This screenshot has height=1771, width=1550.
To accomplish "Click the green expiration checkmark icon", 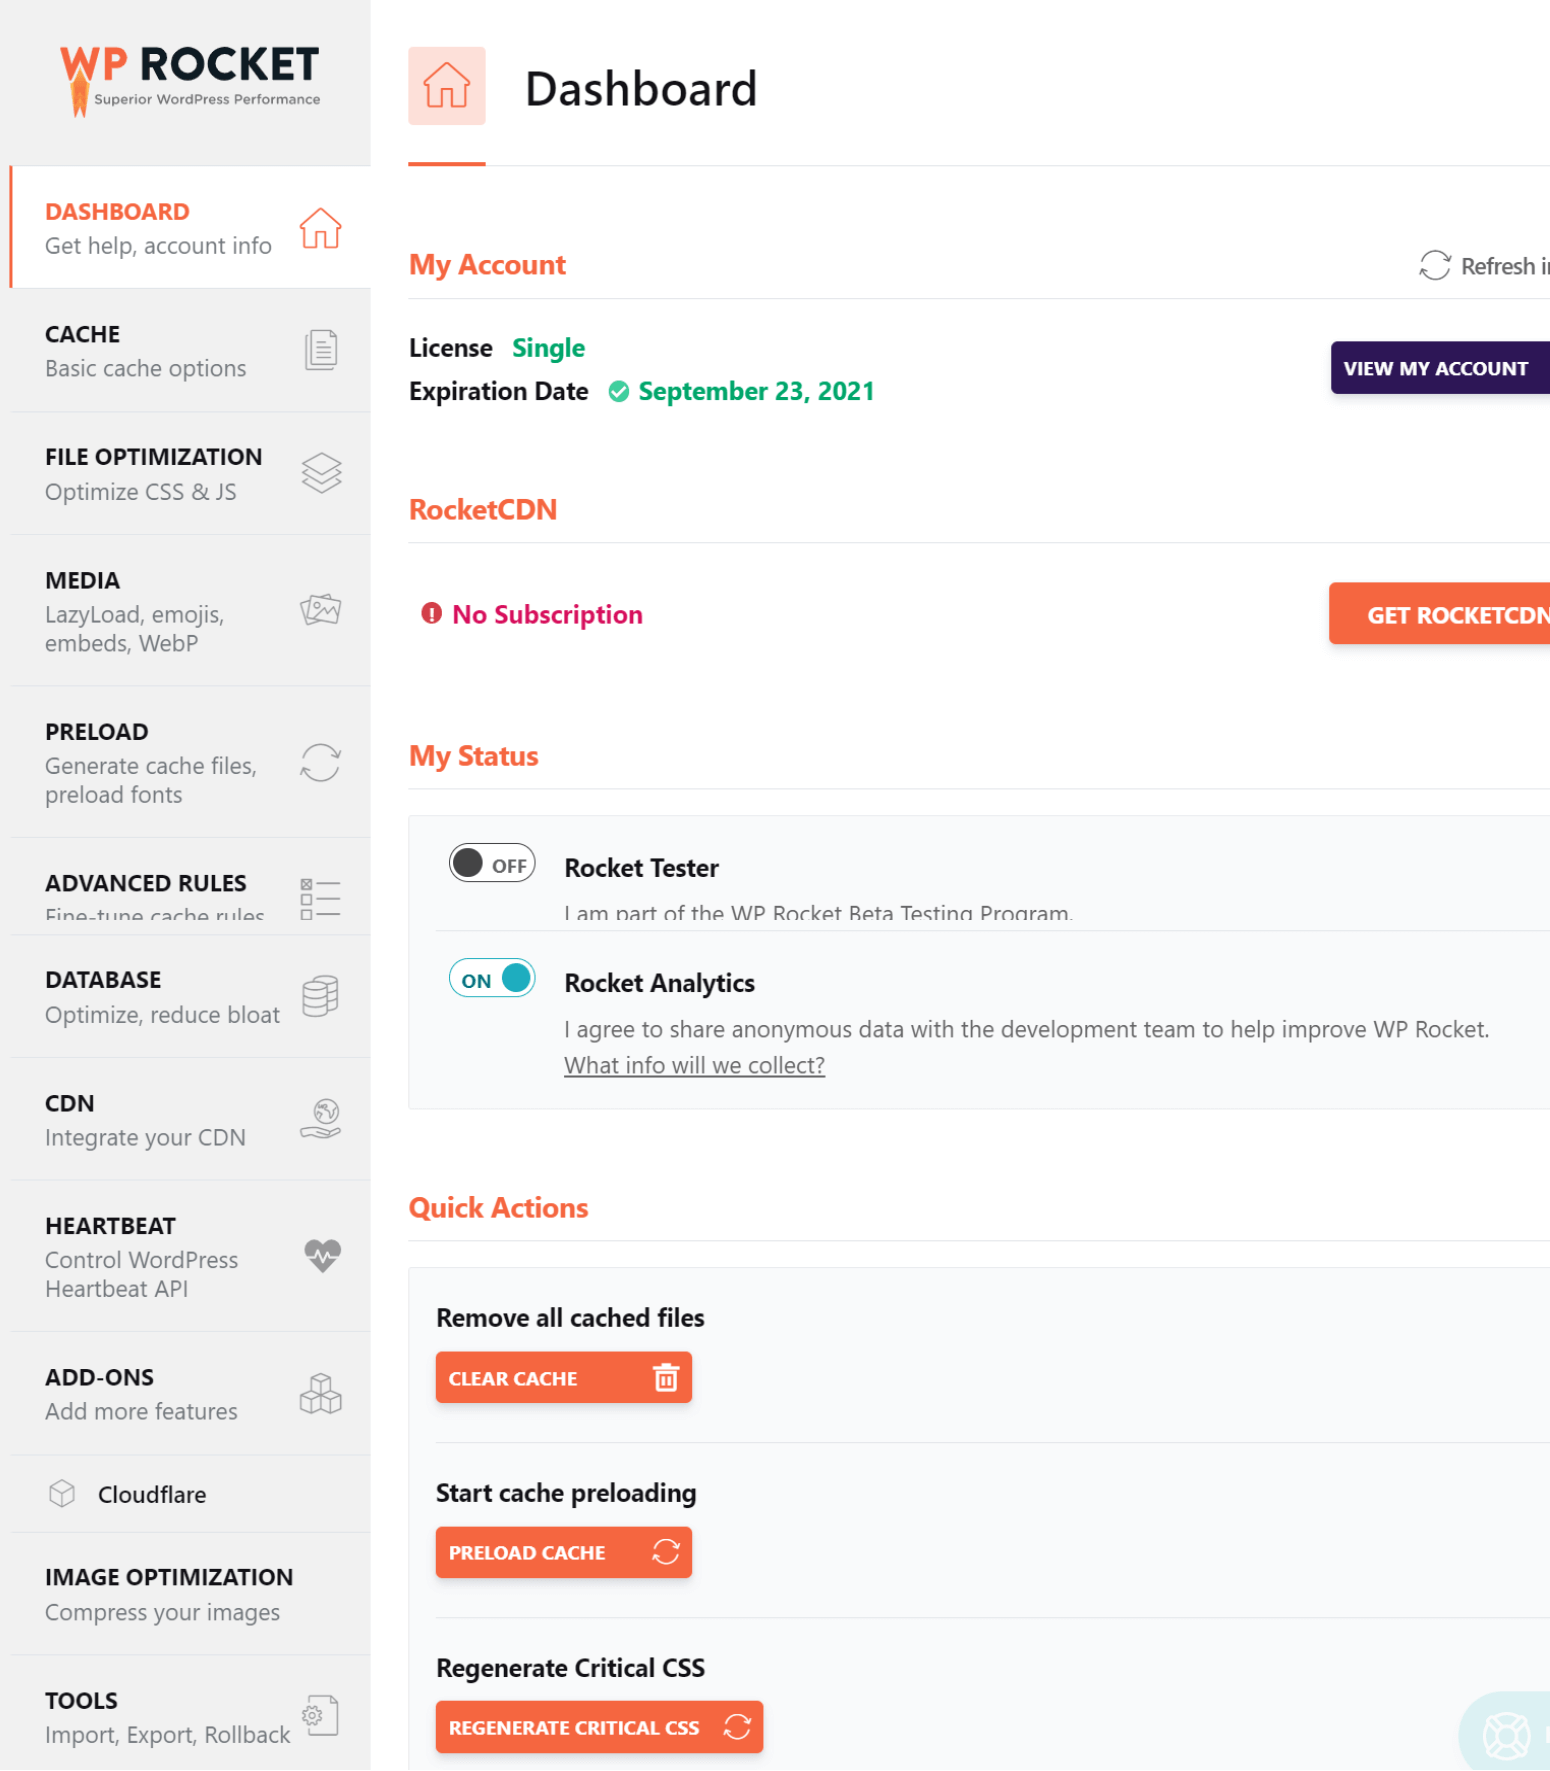I will click(x=619, y=391).
